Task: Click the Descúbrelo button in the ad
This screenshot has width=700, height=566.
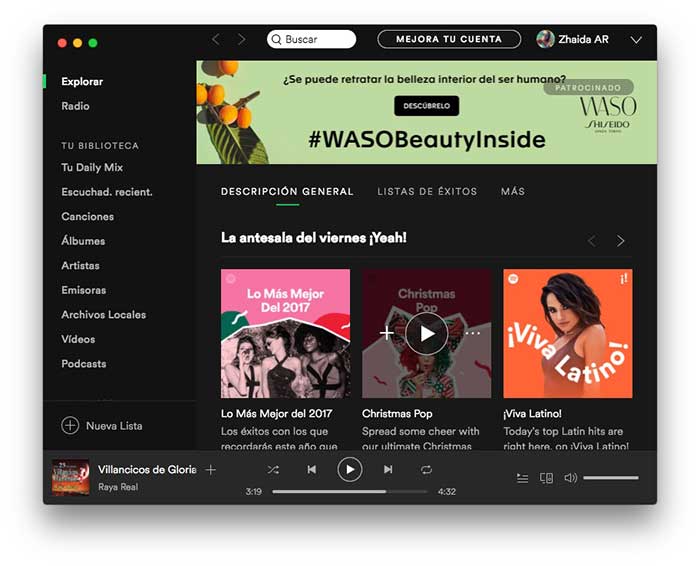Action: 426,106
